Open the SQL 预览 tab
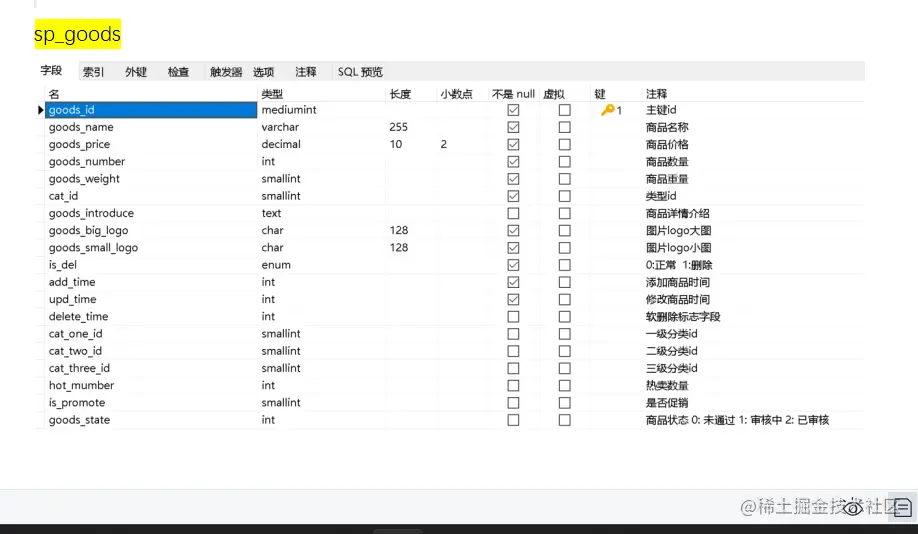This screenshot has height=534, width=918. point(360,71)
